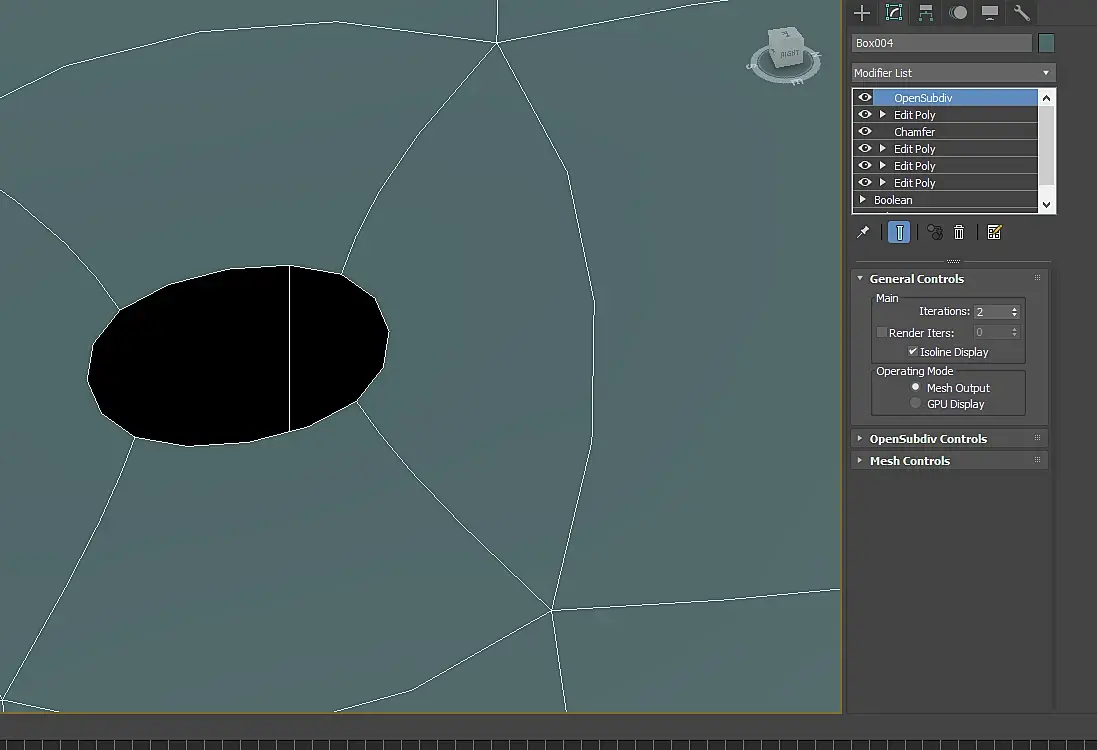1097x750 pixels.
Task: Select GPU Display operating mode
Action: click(916, 404)
